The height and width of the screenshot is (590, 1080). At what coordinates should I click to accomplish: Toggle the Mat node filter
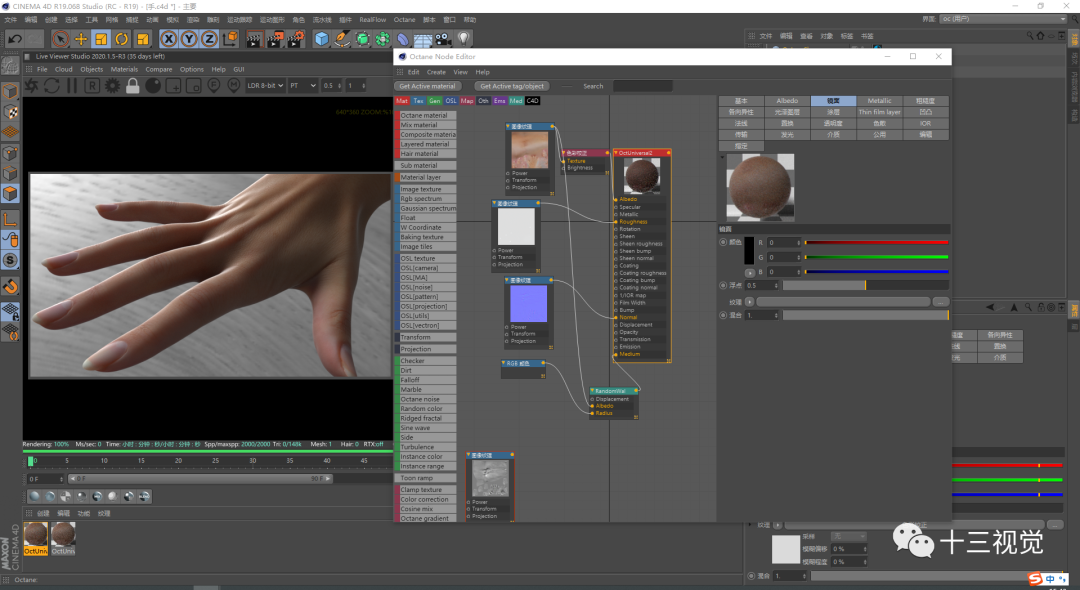pyautogui.click(x=402, y=101)
